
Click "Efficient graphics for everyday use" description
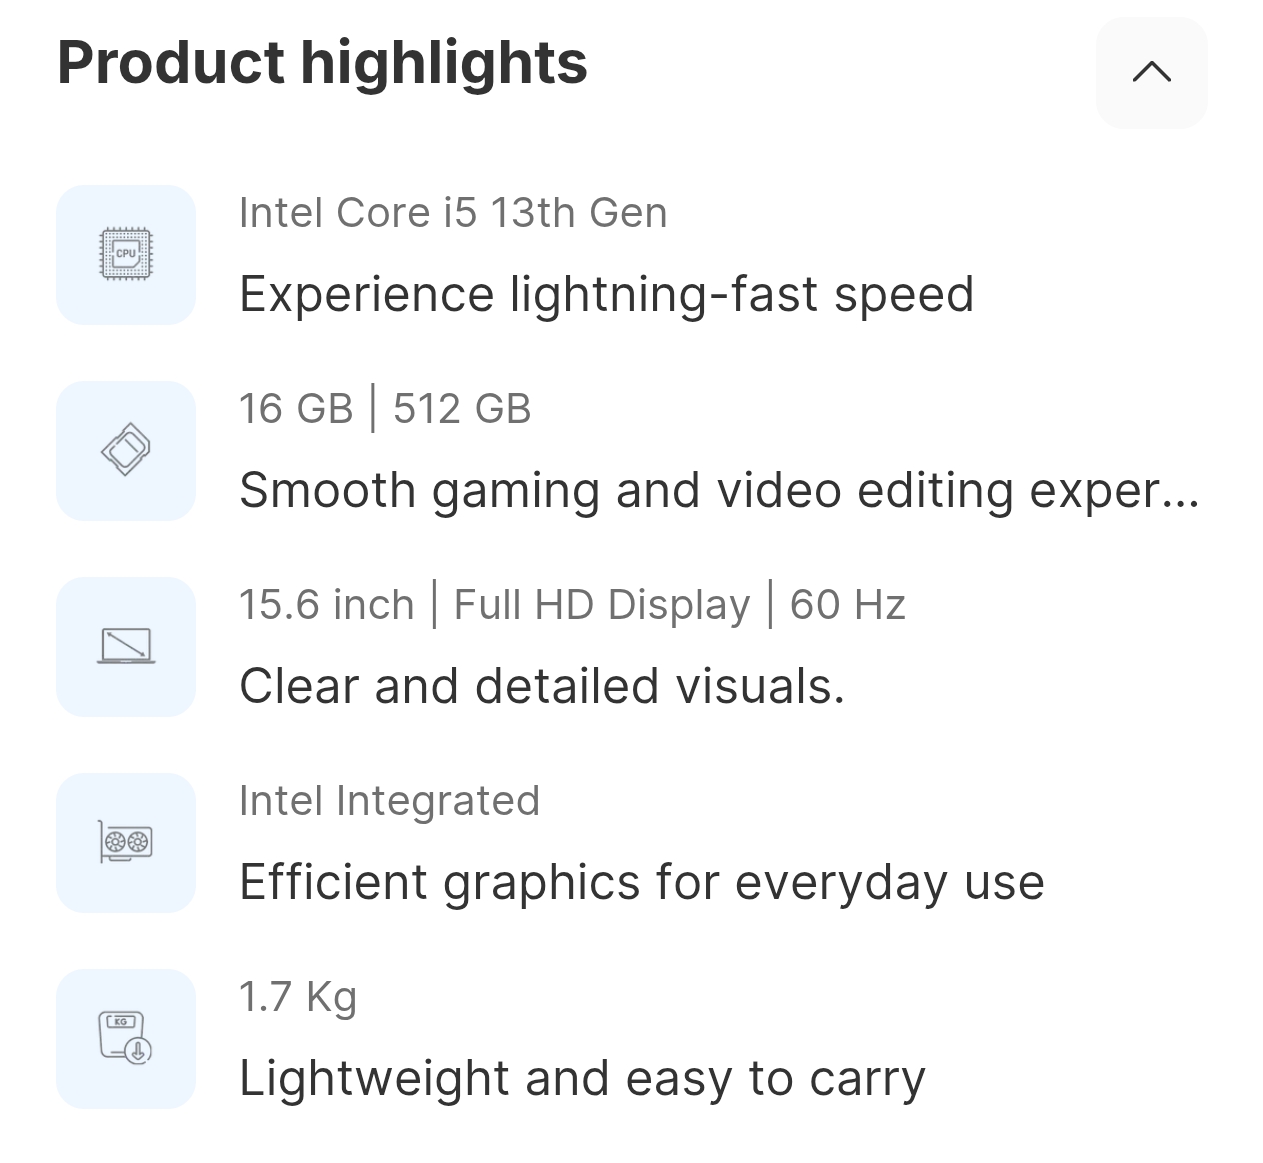642,883
